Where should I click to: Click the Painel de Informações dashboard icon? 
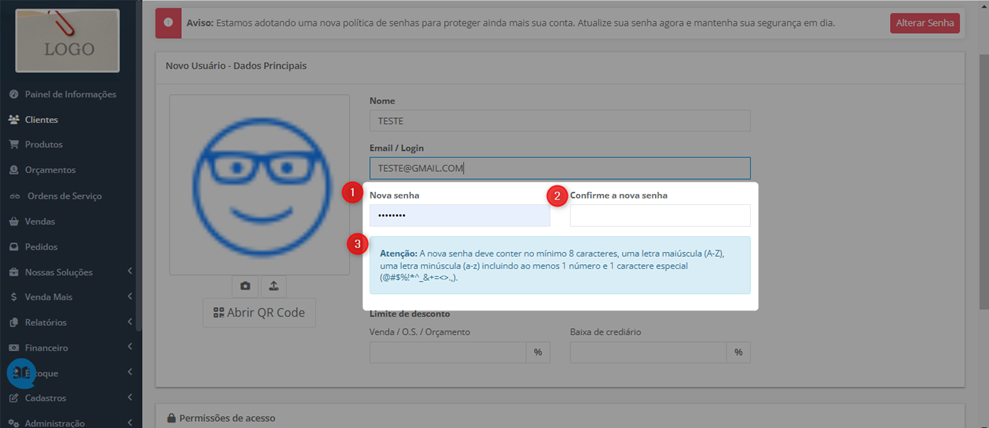(13, 95)
